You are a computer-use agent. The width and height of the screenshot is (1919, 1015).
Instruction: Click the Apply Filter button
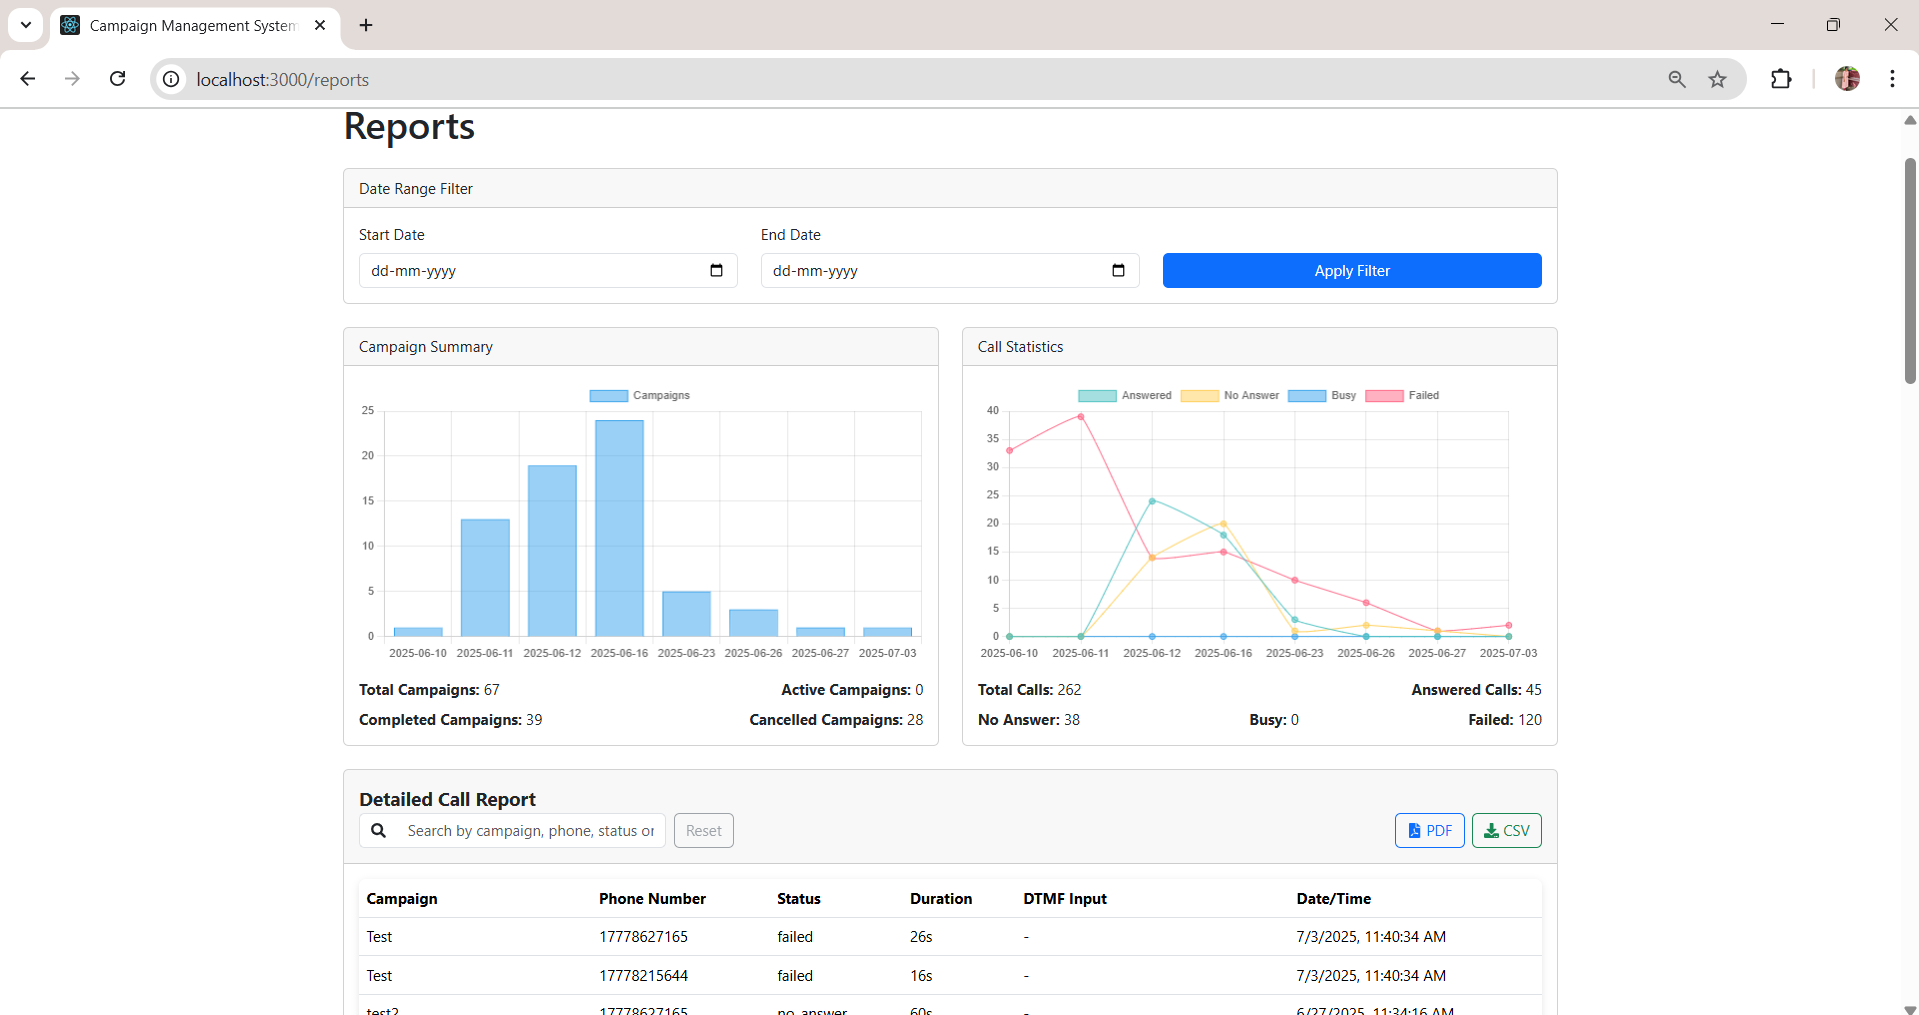coord(1351,271)
